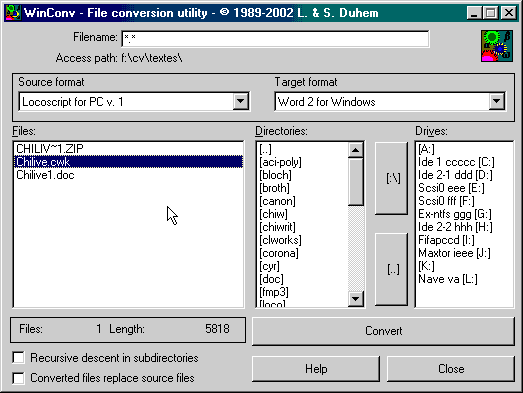Toggle Converted files replace source files

[18, 378]
